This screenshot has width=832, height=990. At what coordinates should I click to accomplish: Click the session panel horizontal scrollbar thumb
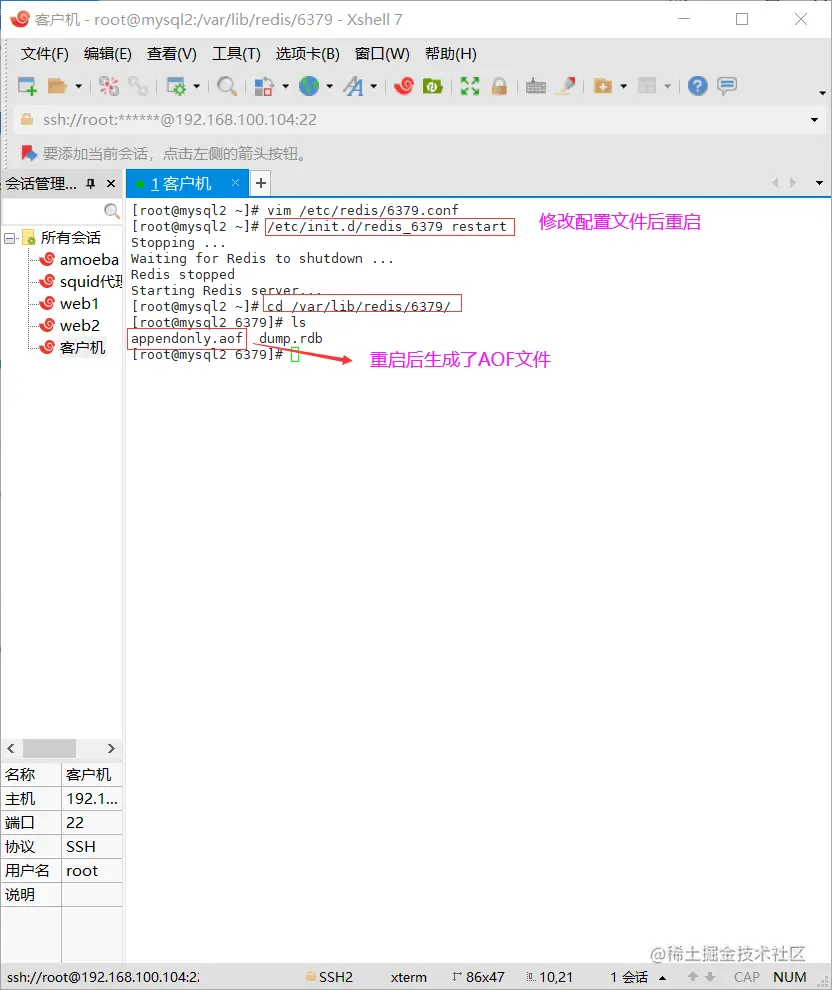[49, 748]
